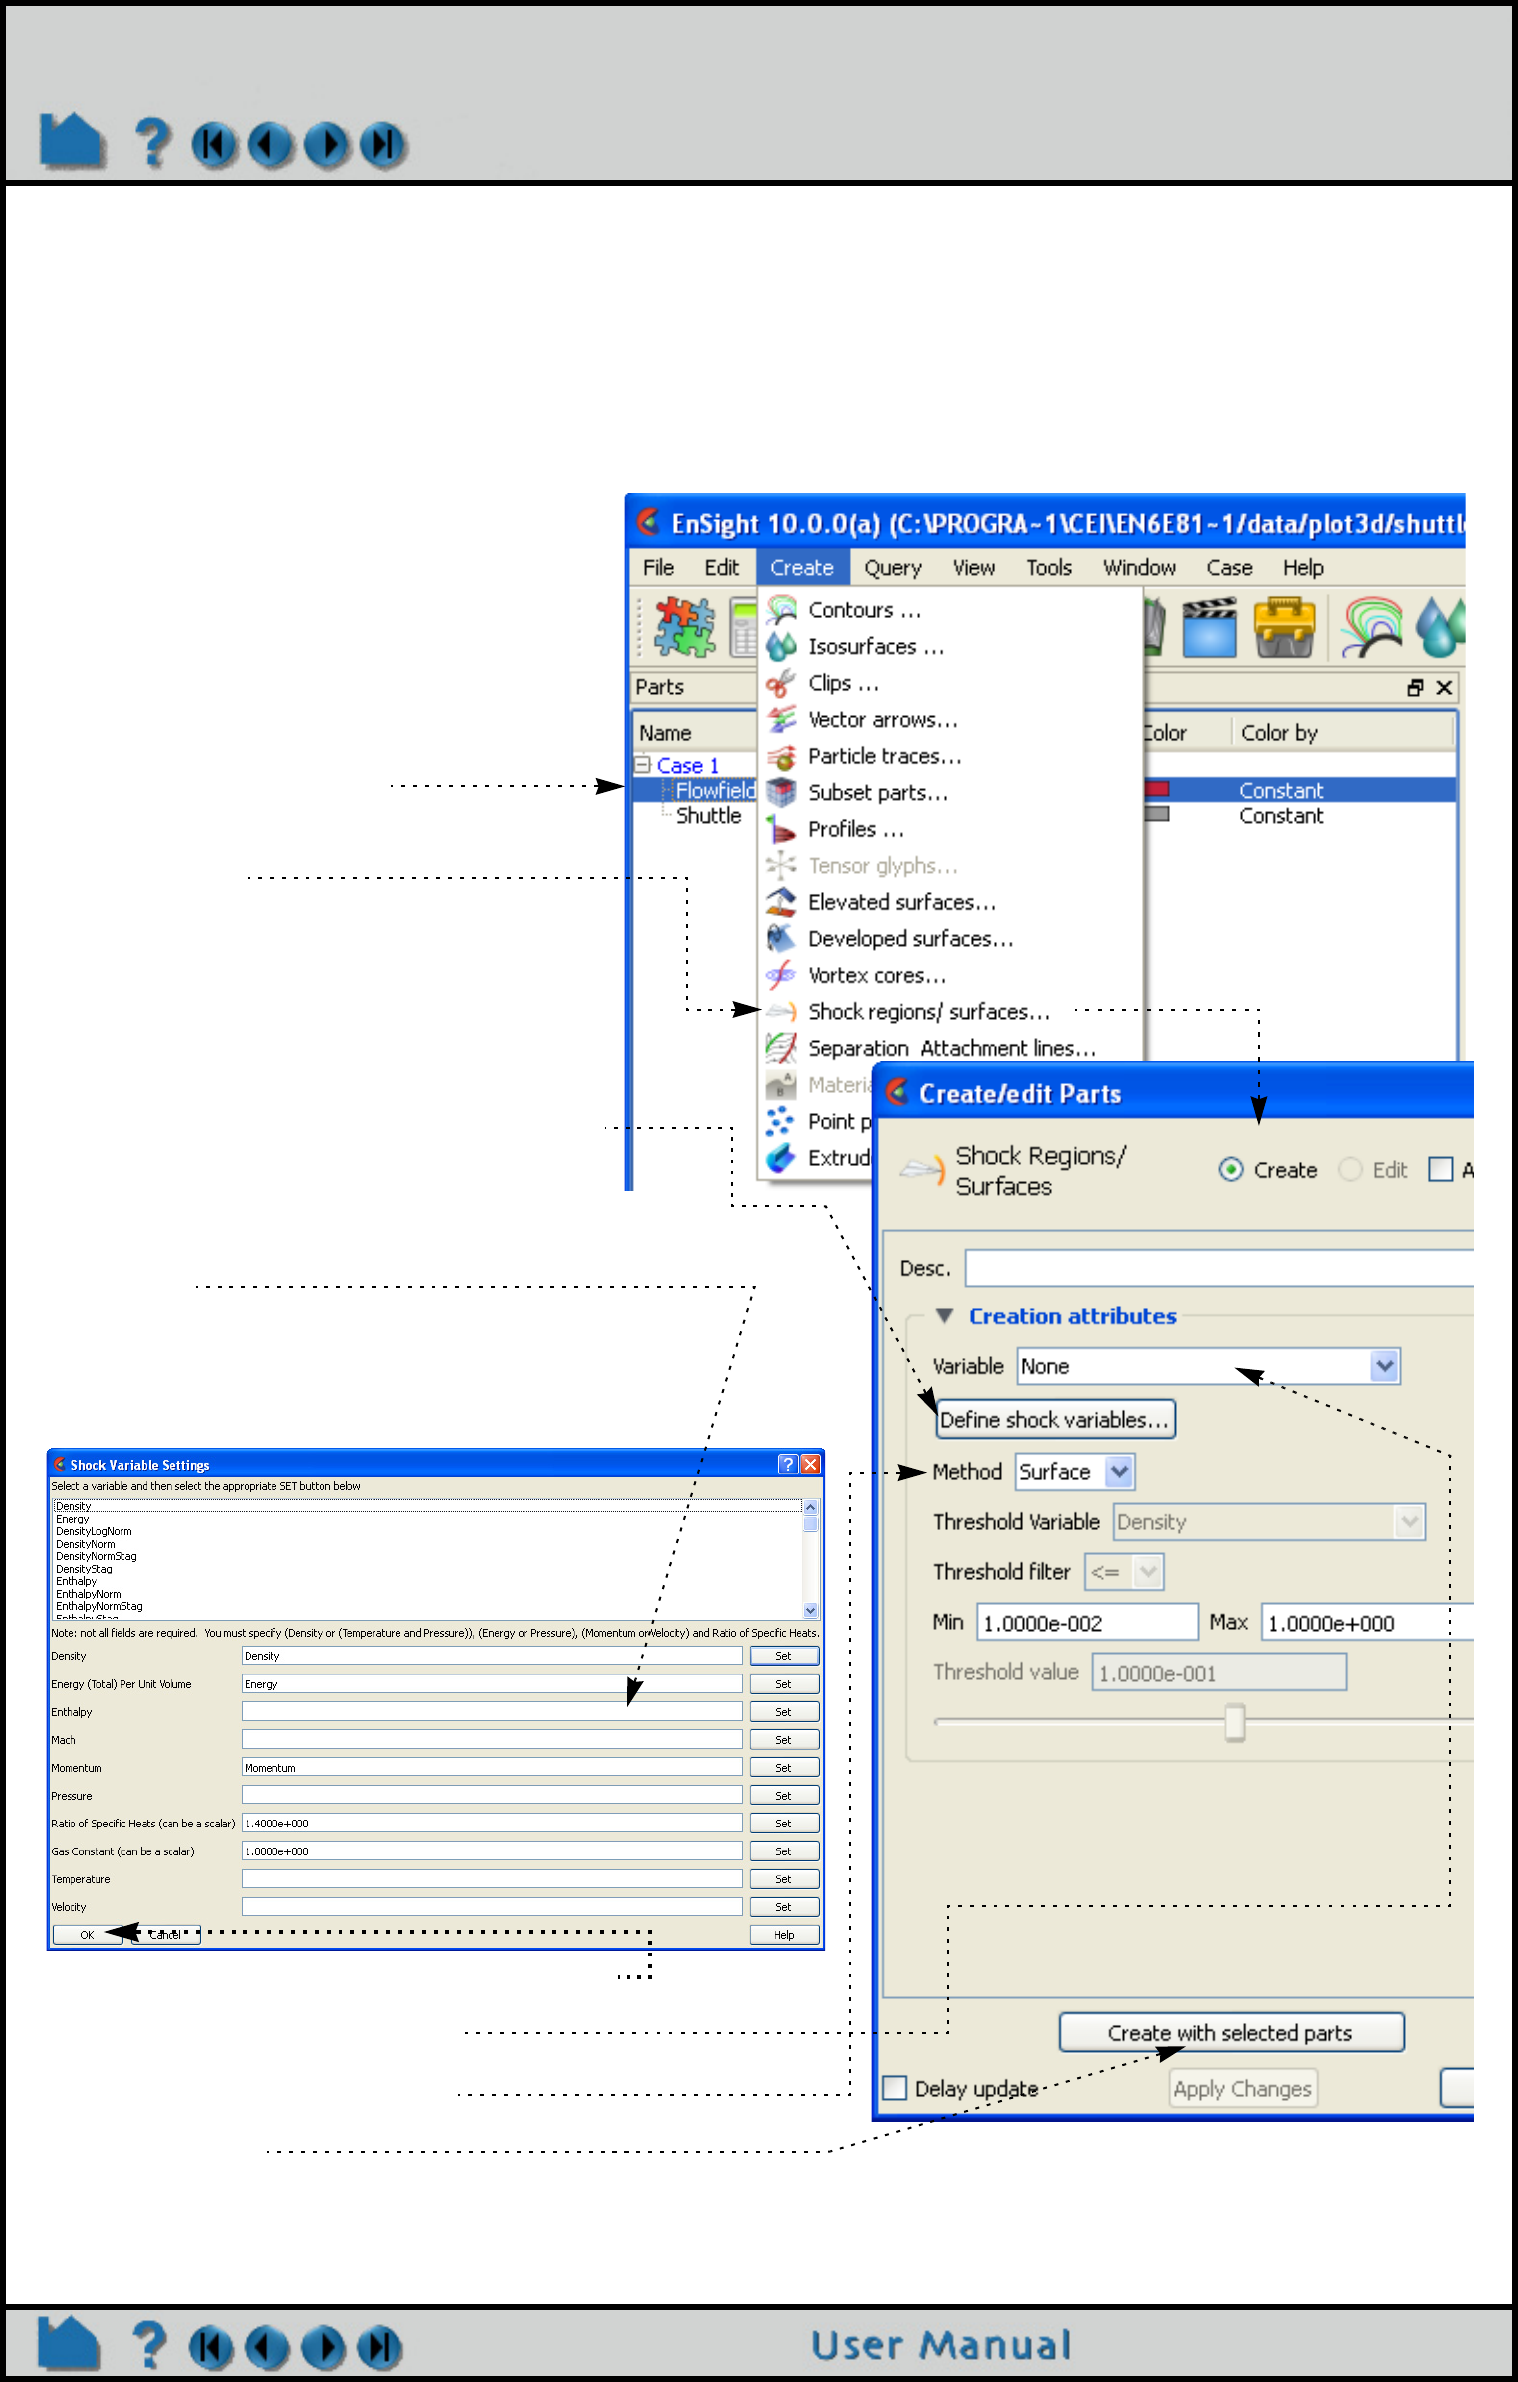The width and height of the screenshot is (1518, 2382).
Task: Click Help button in Shock Variable Settings
Action: click(784, 1935)
